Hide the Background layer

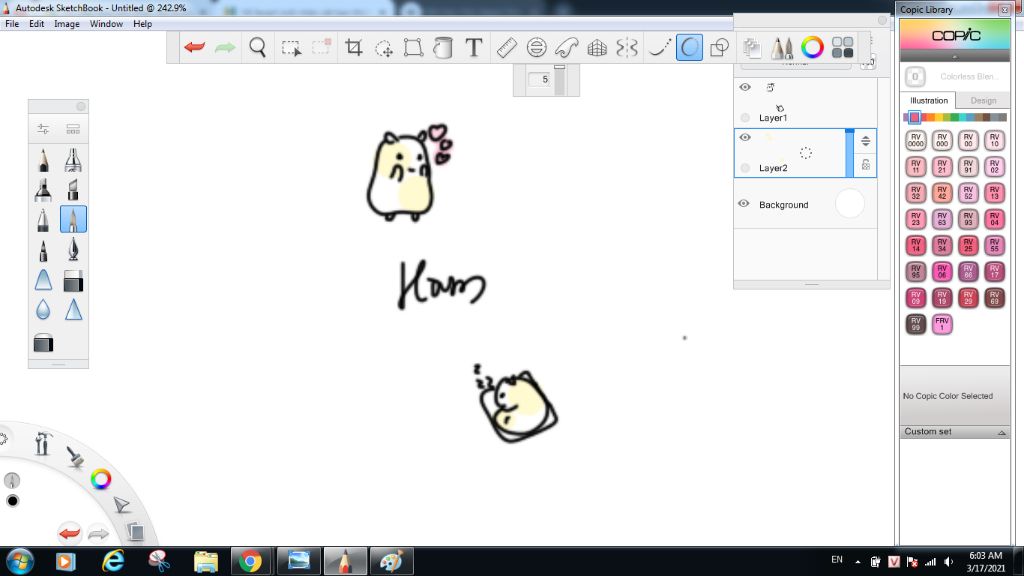point(744,204)
